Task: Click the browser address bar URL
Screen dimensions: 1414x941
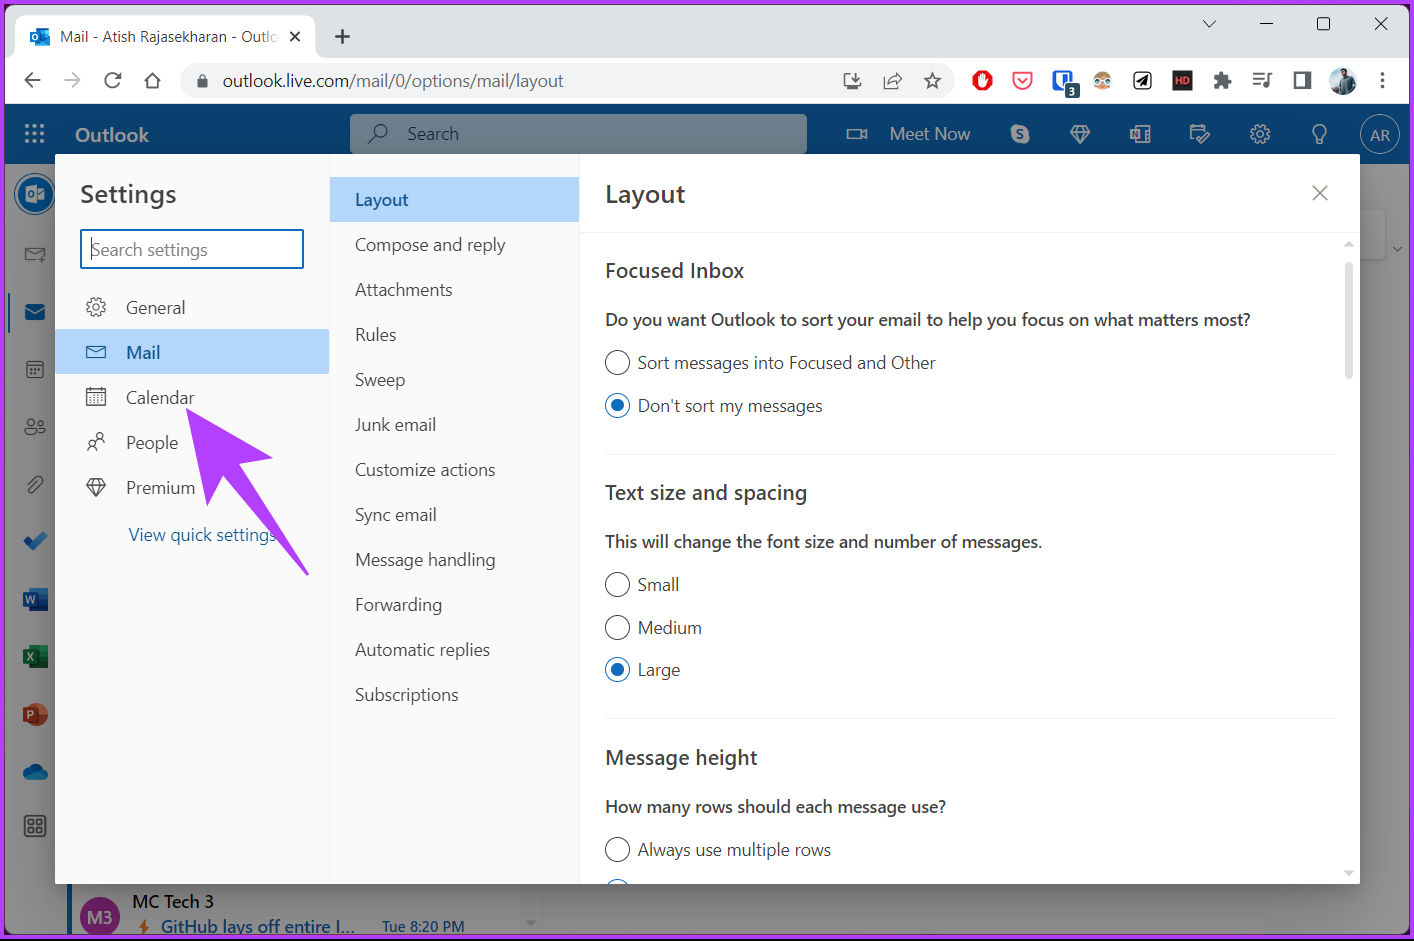Action: tap(393, 81)
